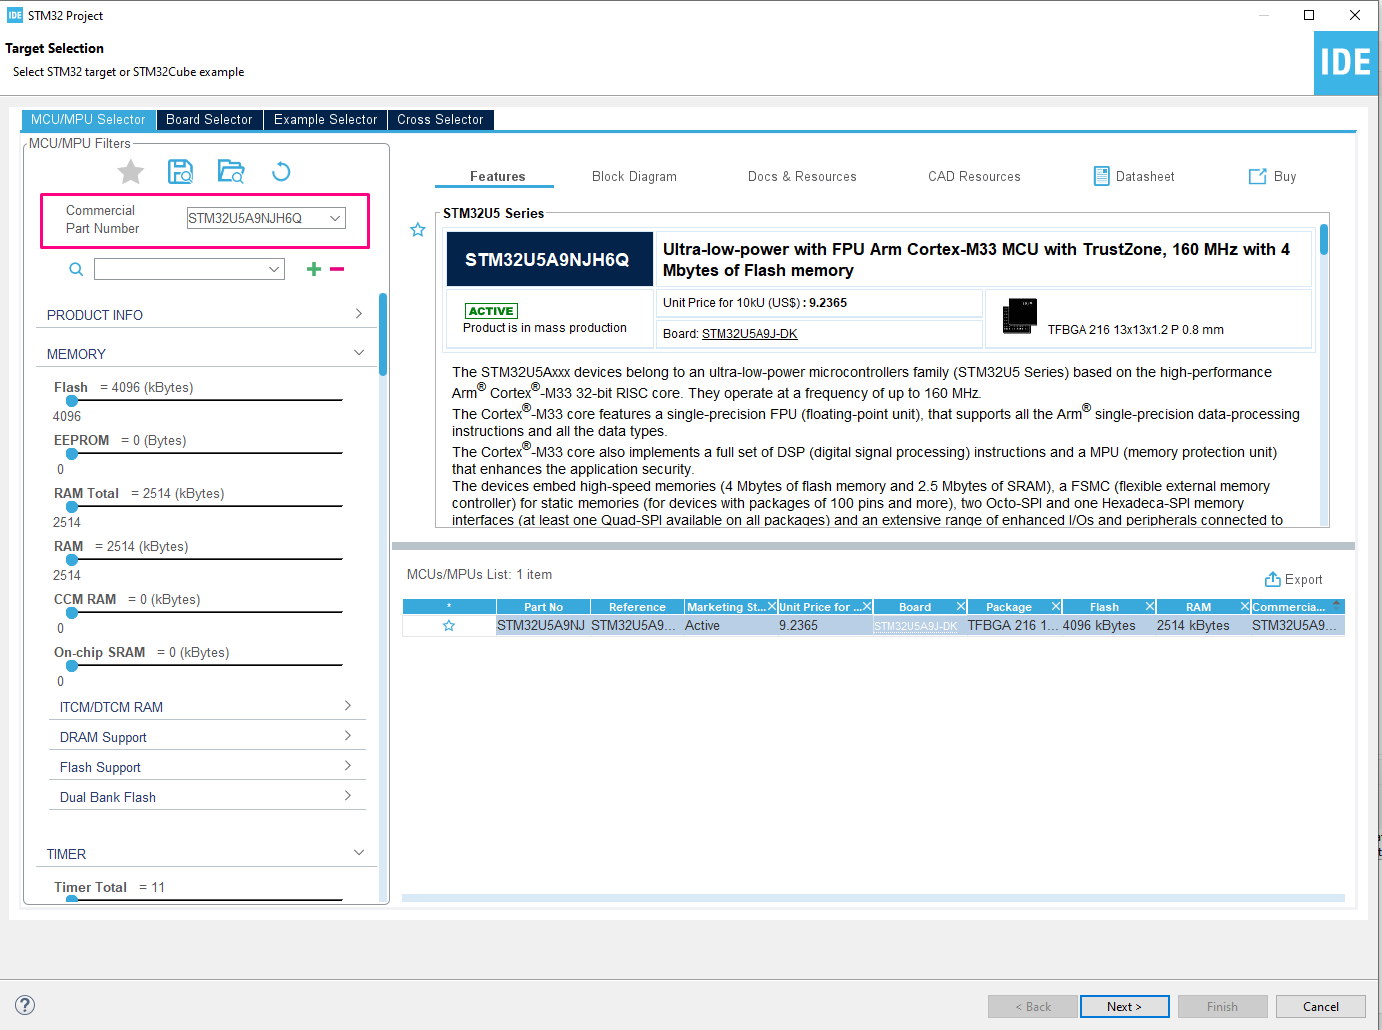Collapse the MEMORY section
The height and width of the screenshot is (1030, 1382).
358,352
